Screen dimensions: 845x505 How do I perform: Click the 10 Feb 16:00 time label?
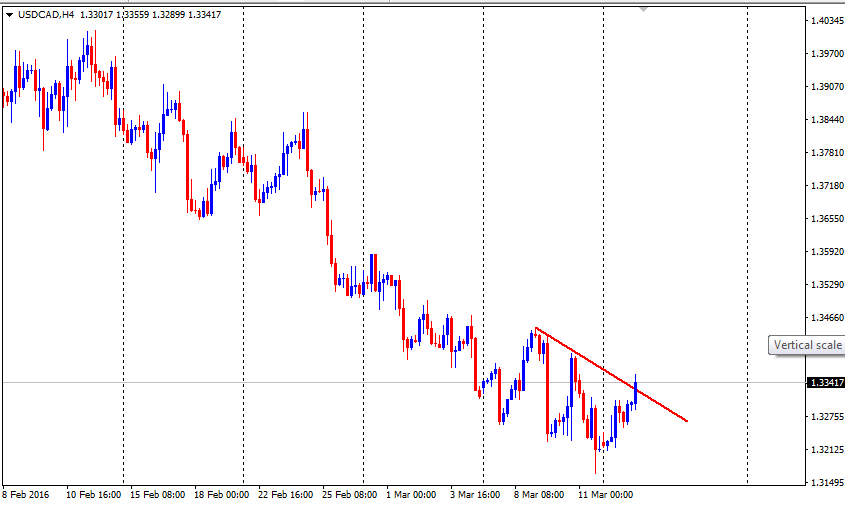coord(93,495)
